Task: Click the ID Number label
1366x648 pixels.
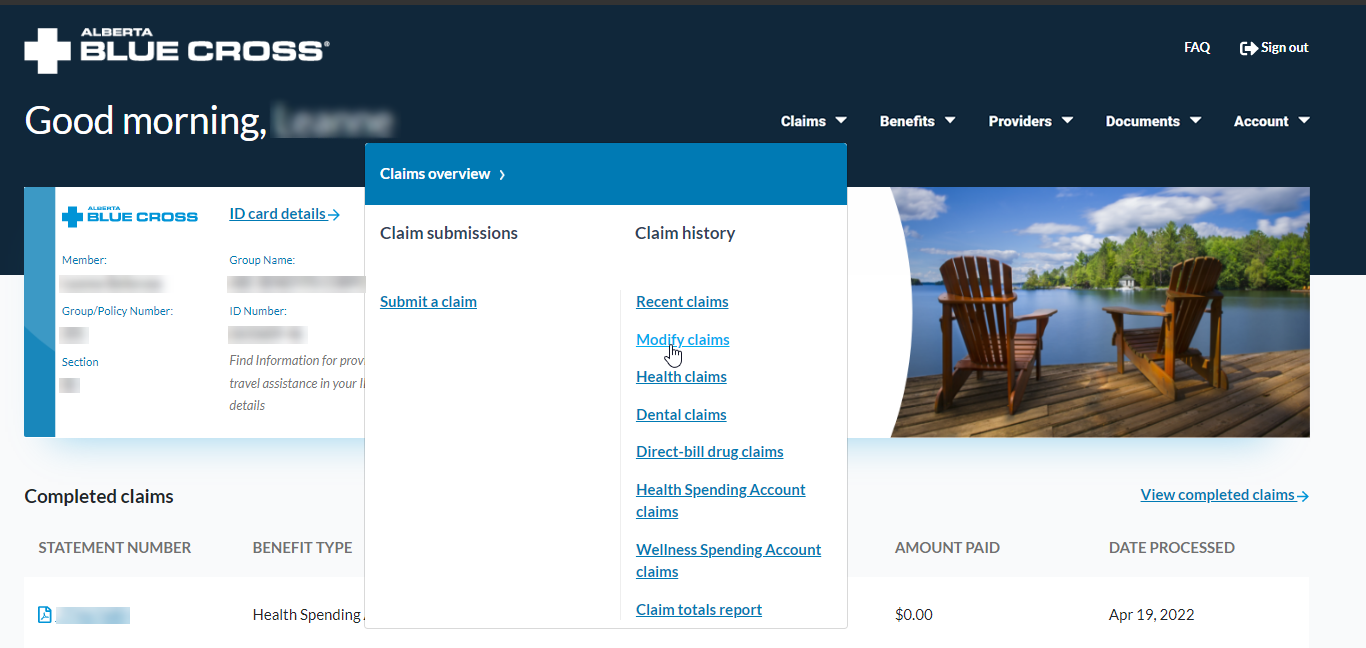Action: (258, 311)
